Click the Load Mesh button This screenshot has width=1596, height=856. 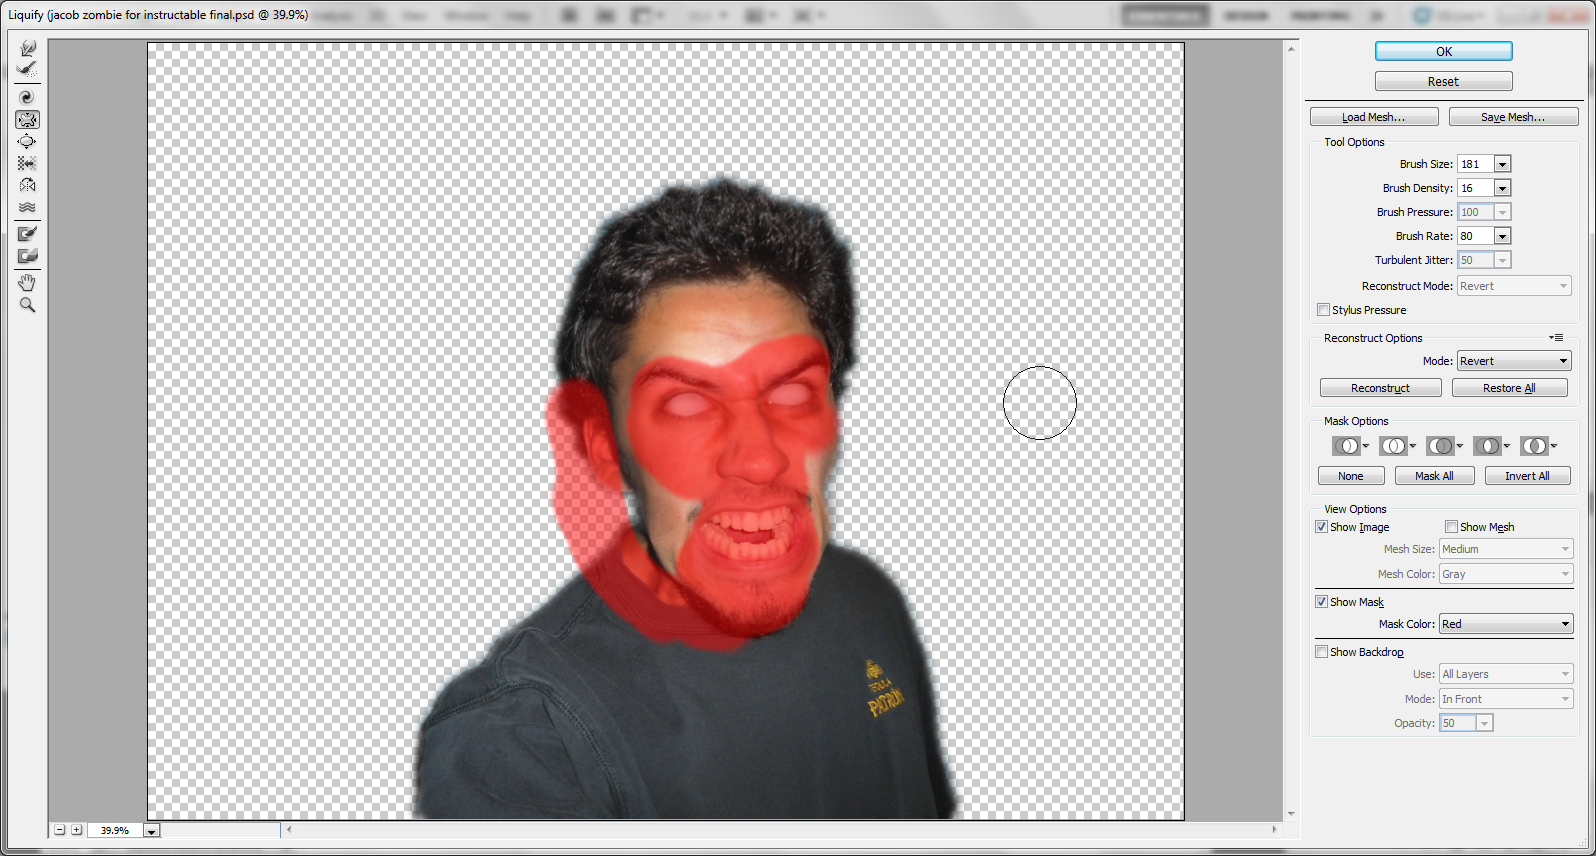tap(1374, 117)
